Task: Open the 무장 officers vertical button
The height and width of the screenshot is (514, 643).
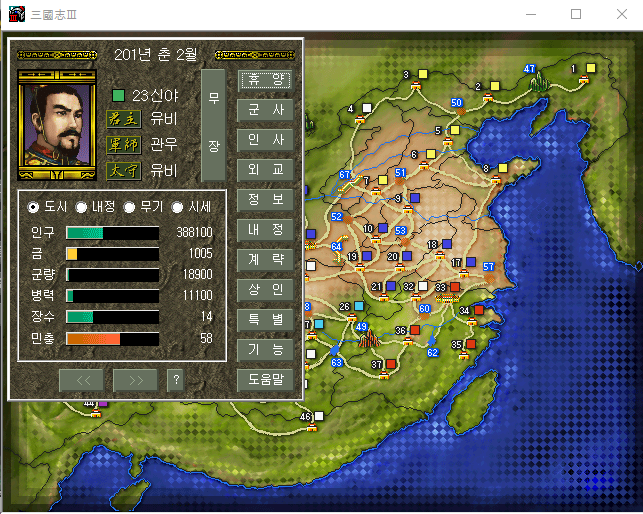Action: [x=213, y=125]
